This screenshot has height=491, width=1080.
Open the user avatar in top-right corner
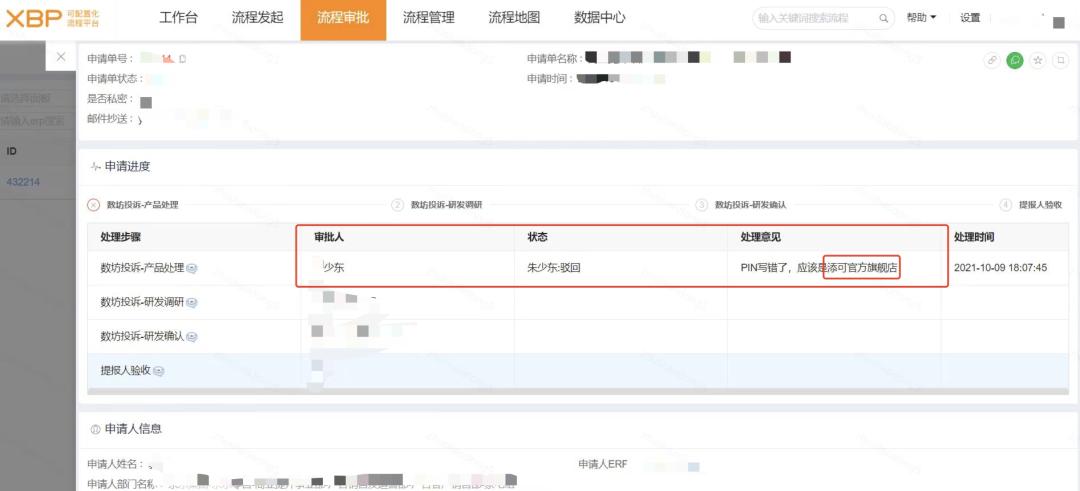(x=1059, y=23)
